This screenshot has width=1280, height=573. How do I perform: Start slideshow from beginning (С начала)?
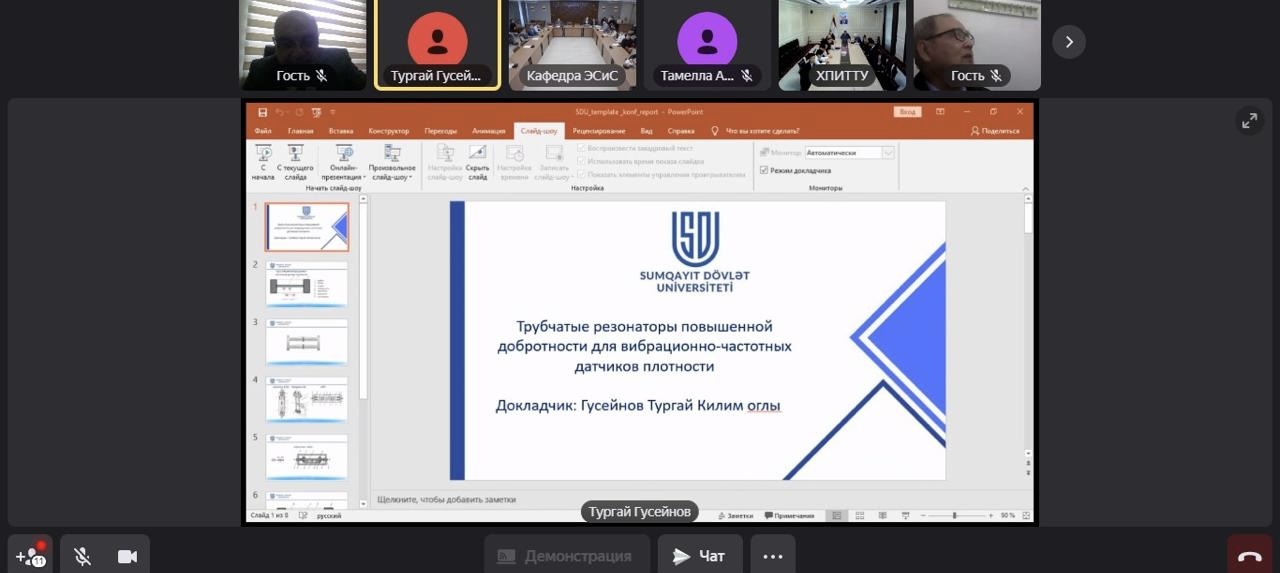click(263, 160)
